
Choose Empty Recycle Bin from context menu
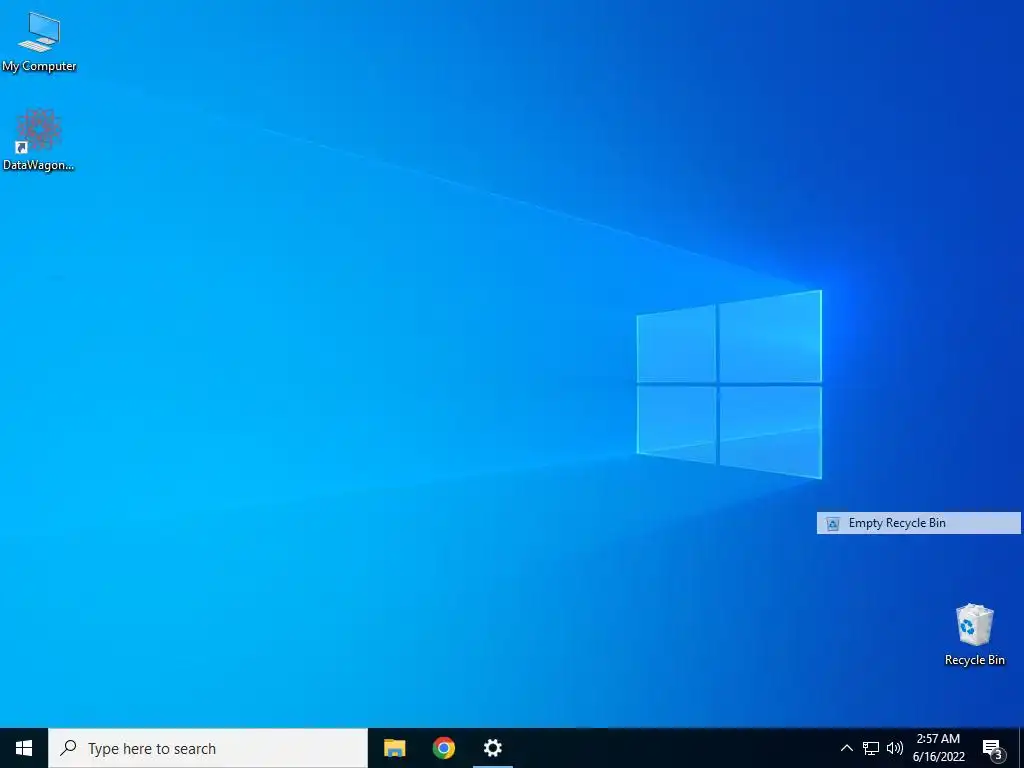coord(918,523)
